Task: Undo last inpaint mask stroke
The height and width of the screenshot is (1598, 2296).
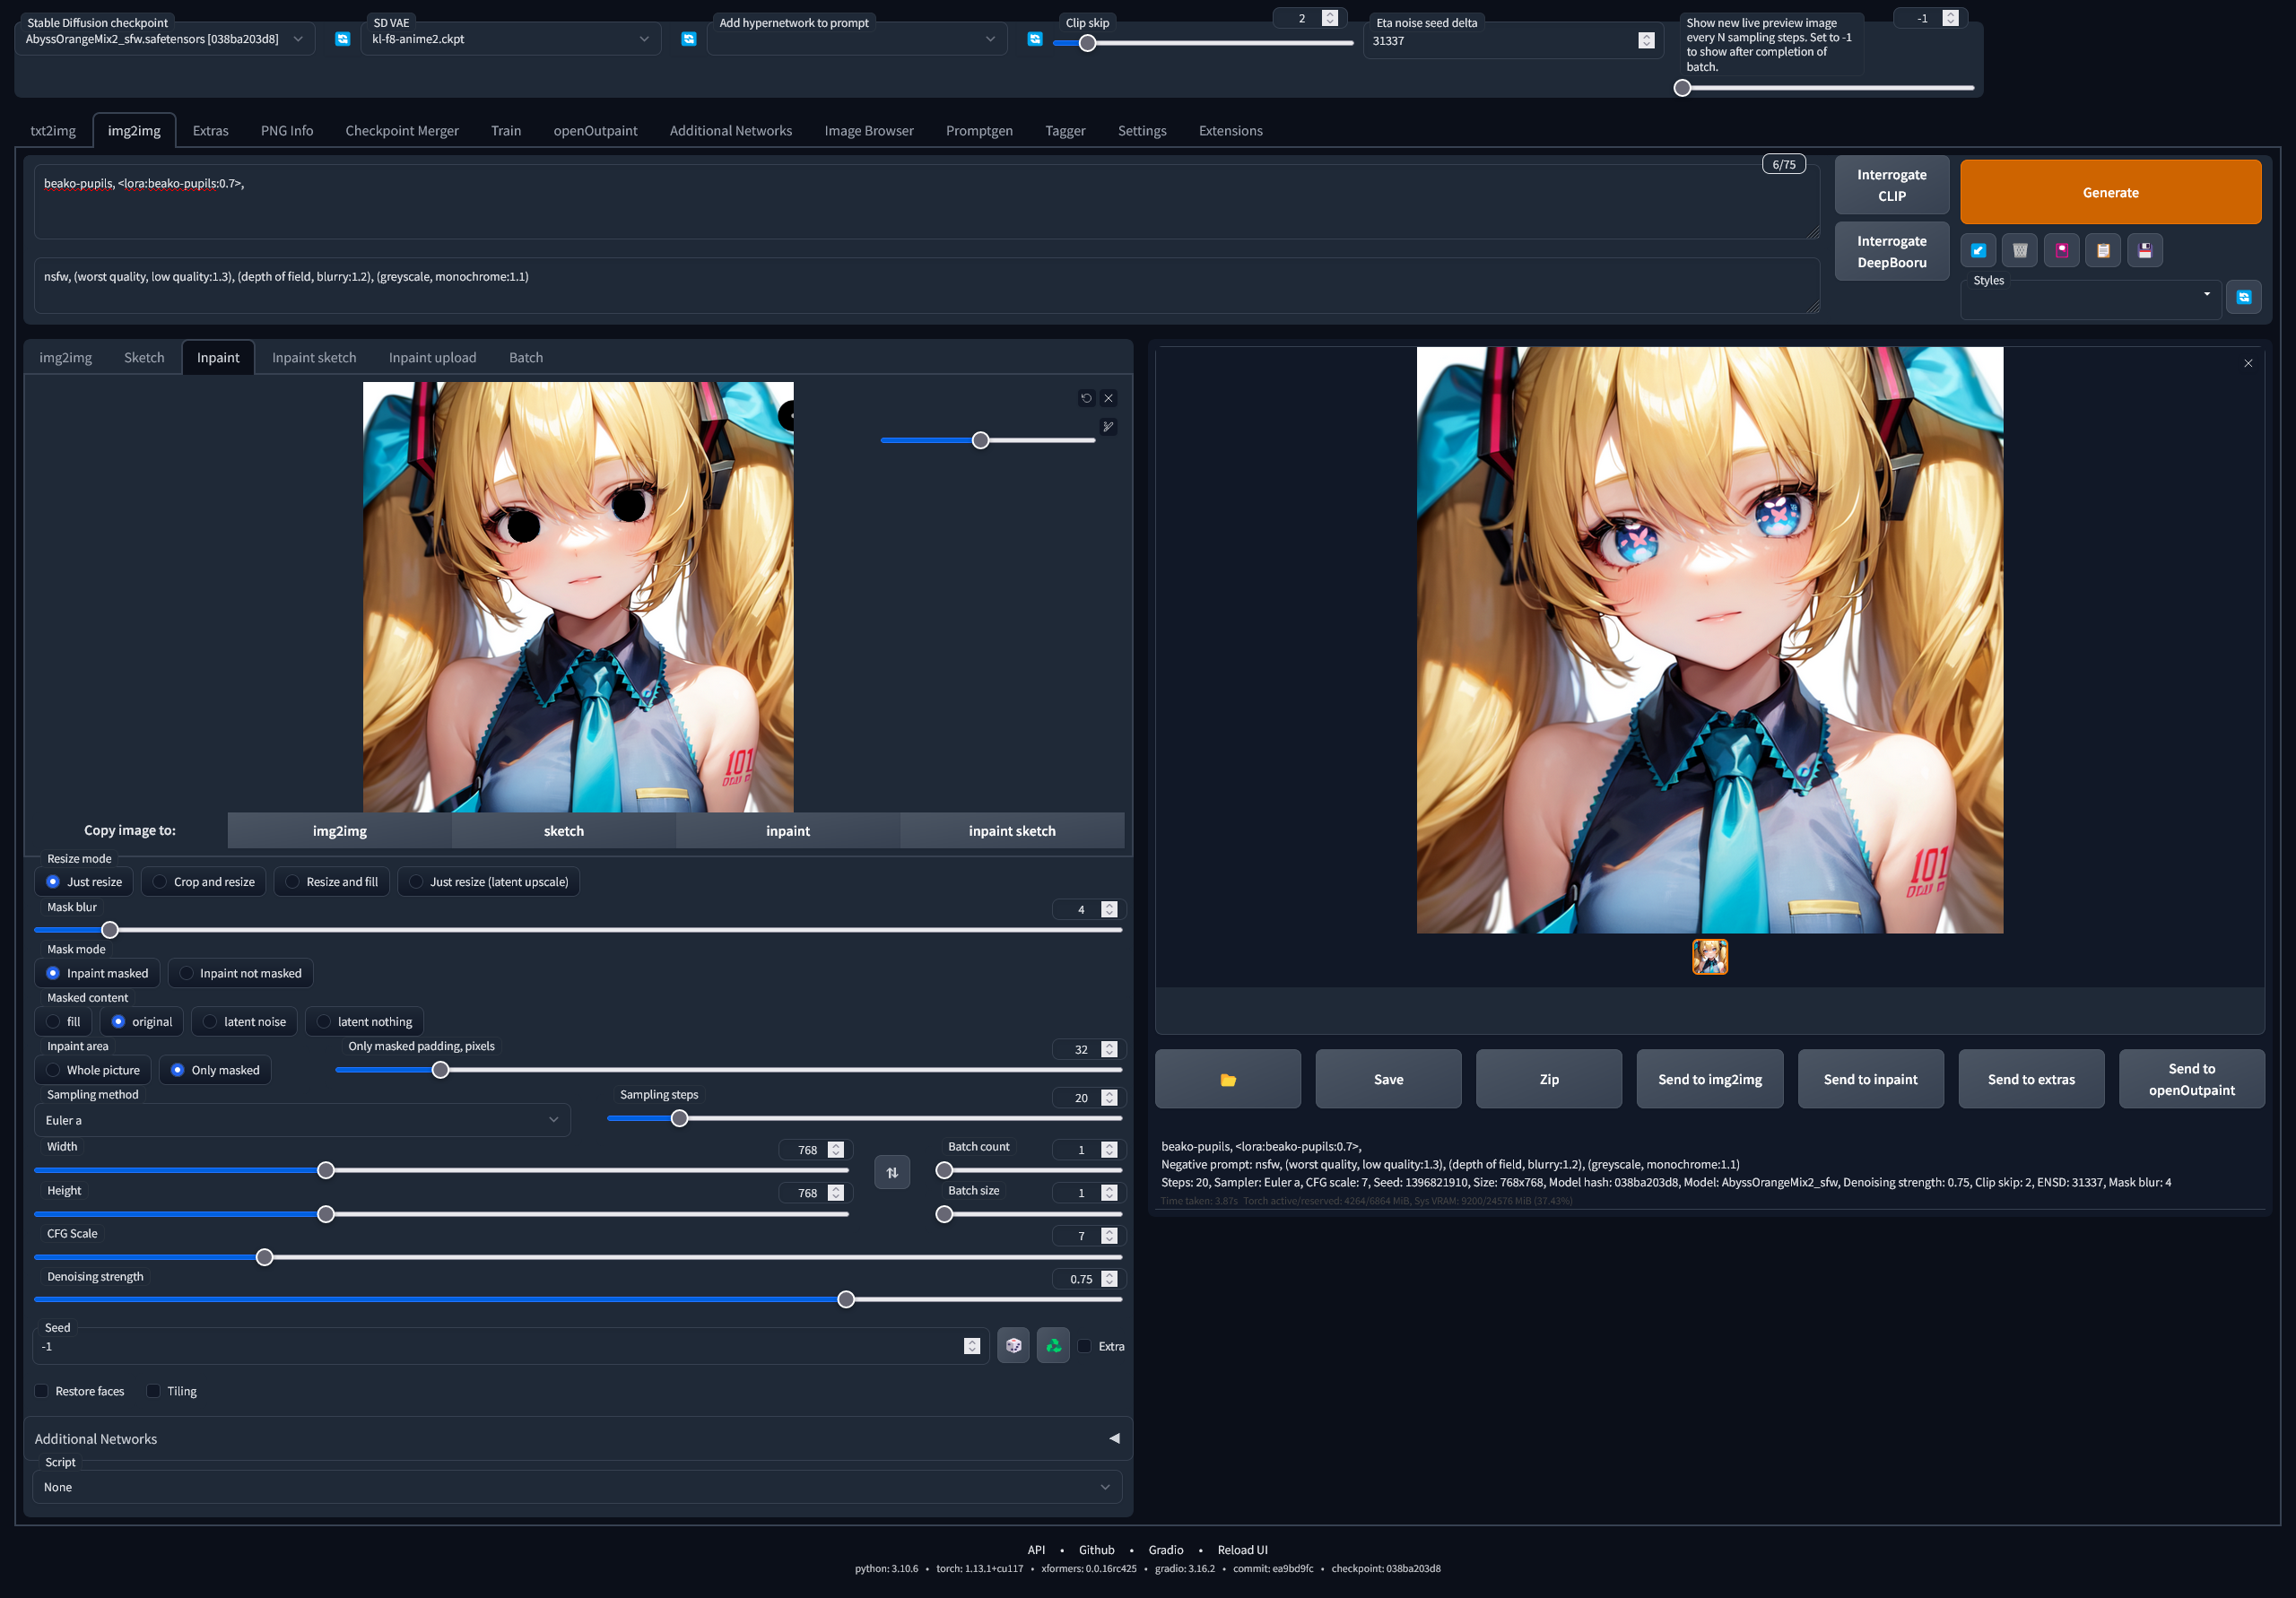Action: click(x=1086, y=398)
